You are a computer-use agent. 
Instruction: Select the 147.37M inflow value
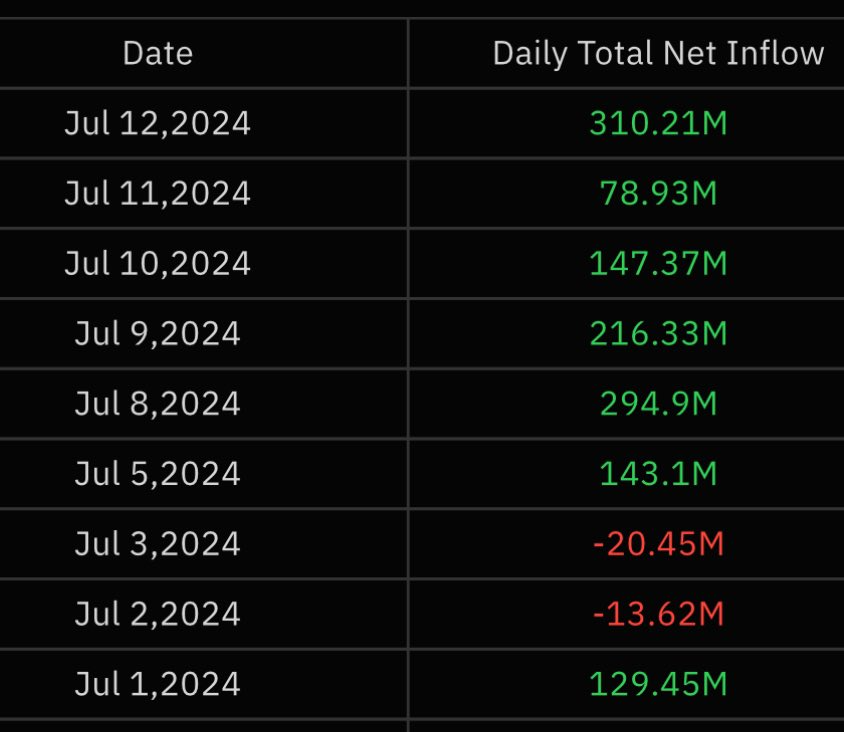658,263
